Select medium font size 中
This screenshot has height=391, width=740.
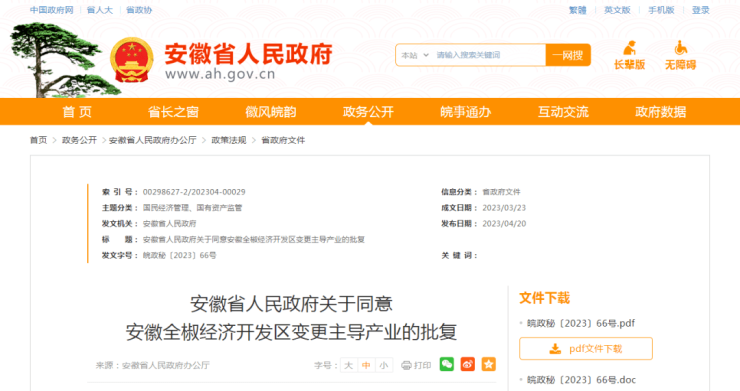pos(366,365)
